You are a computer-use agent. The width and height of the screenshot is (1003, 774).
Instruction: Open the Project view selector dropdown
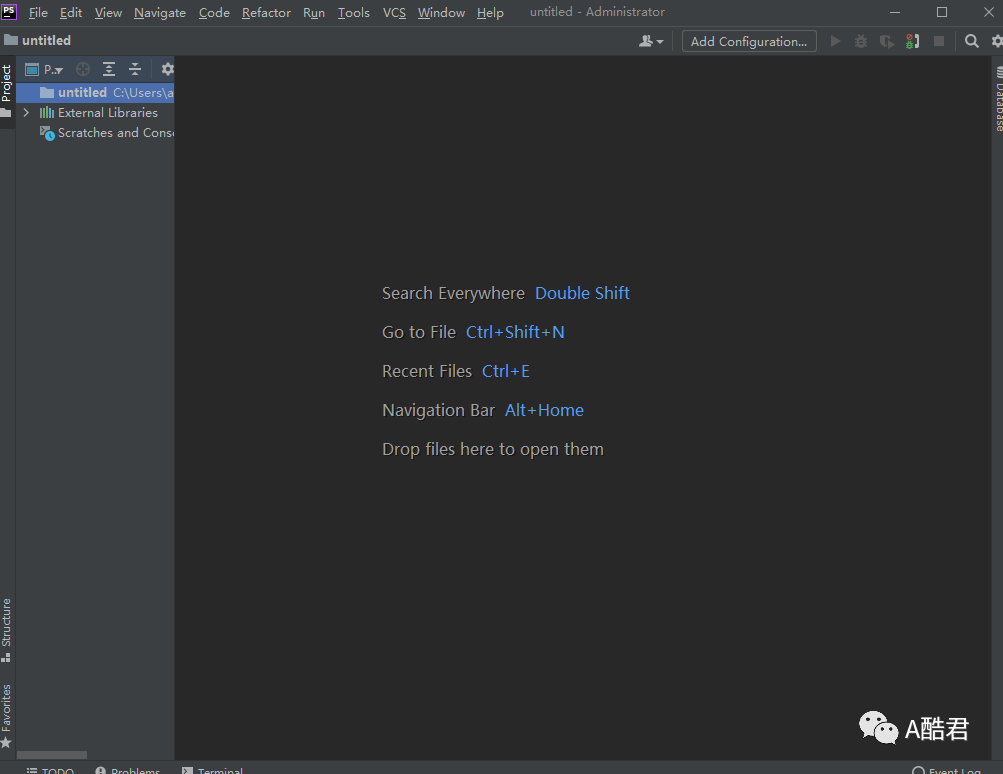(x=44, y=69)
